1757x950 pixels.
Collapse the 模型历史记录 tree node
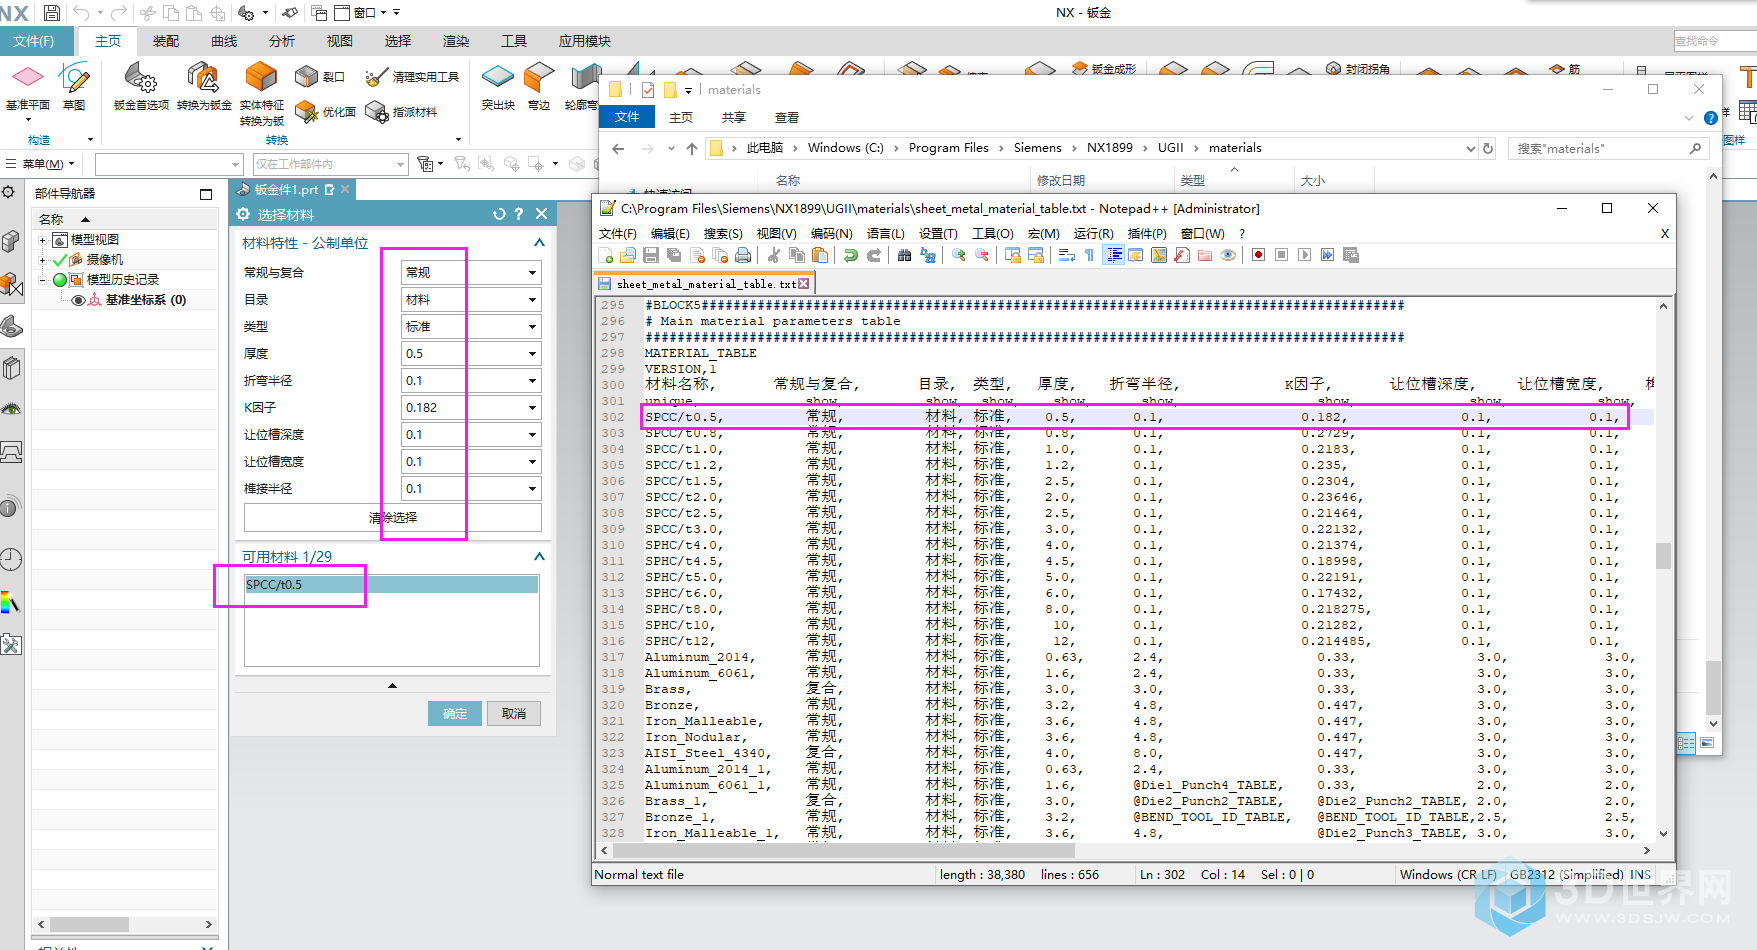42,280
